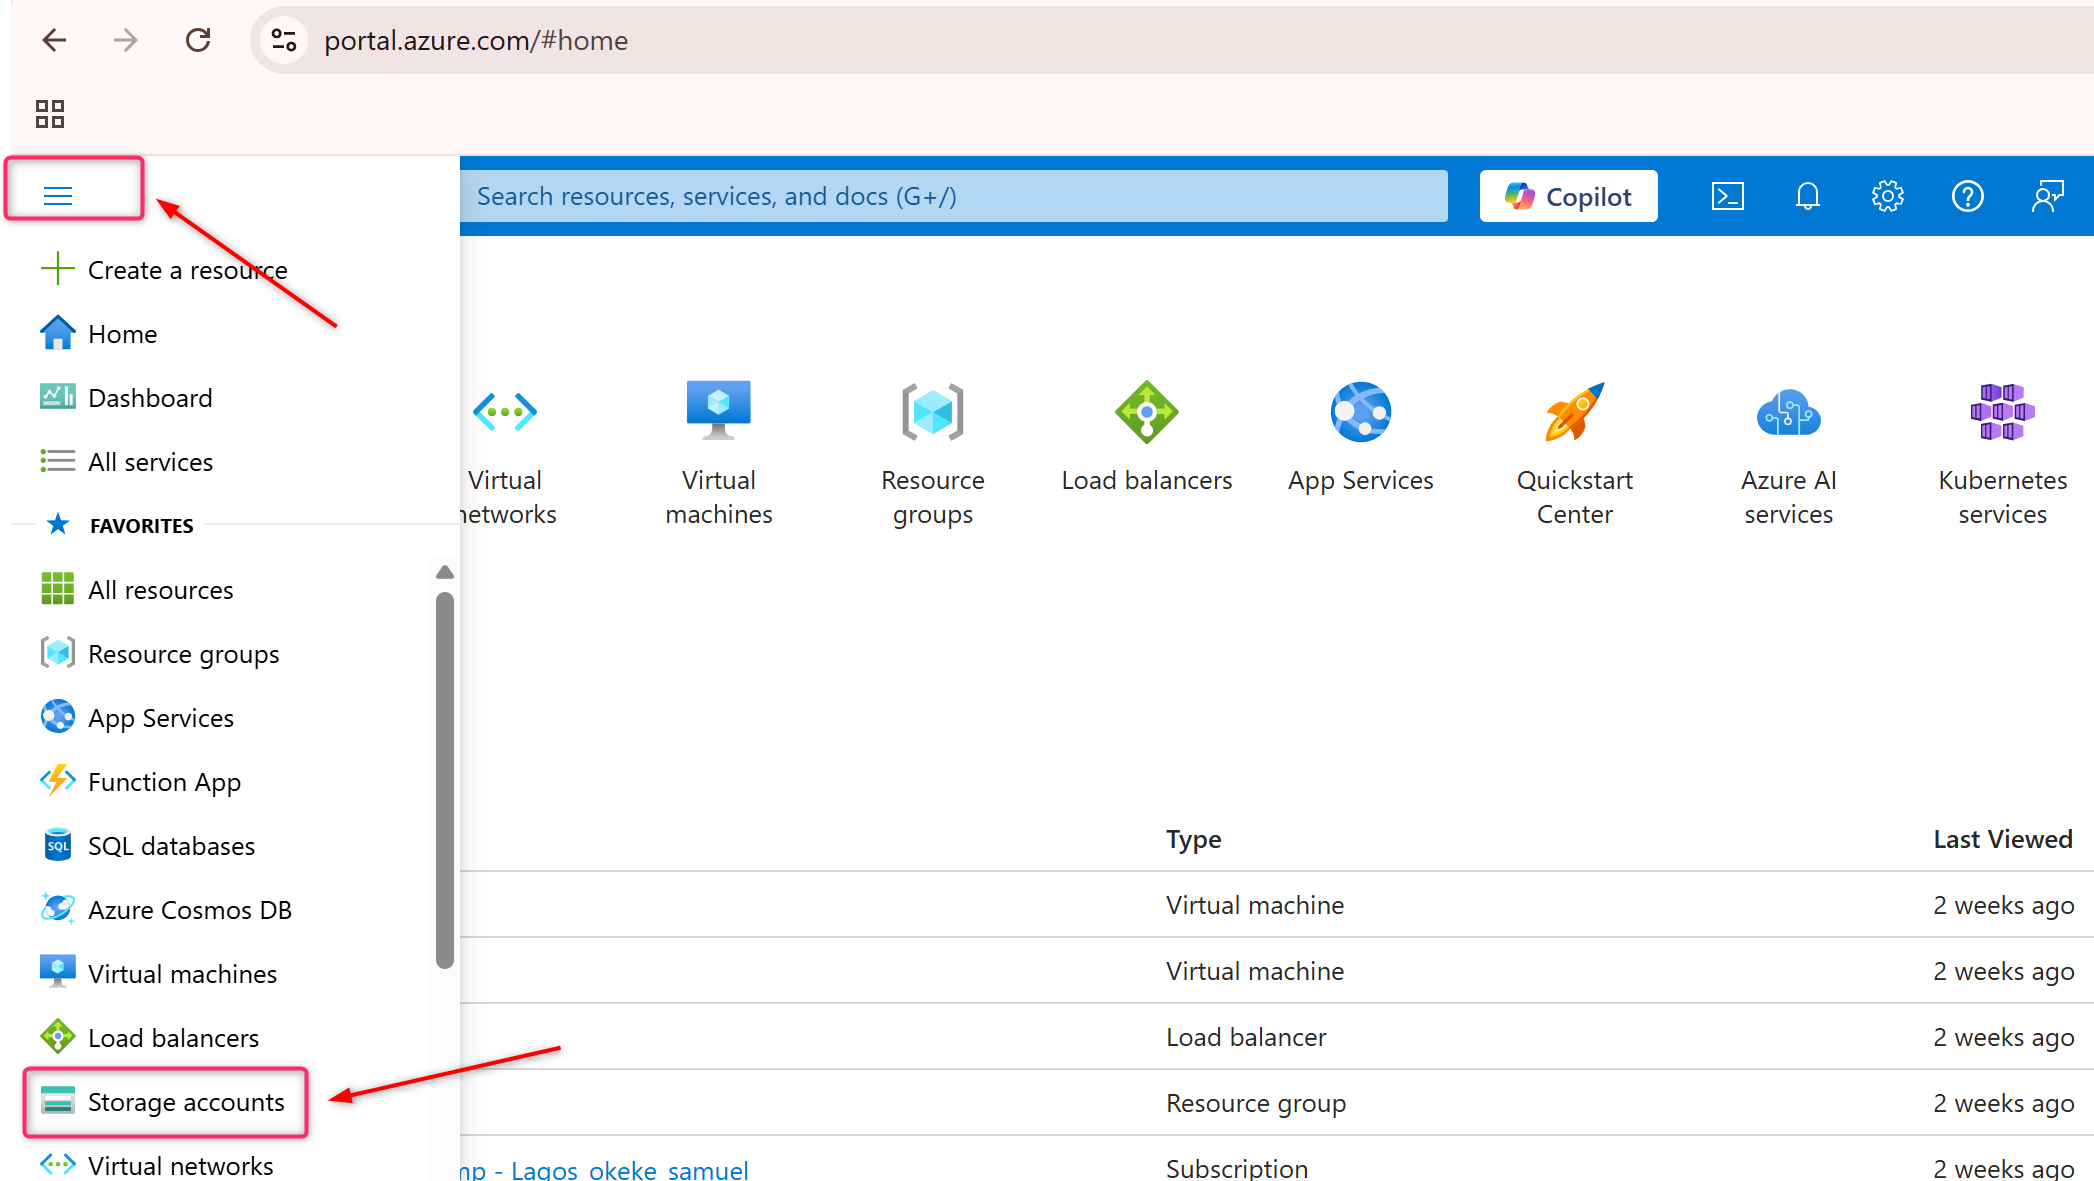Click the Resource group type cell

1256,1104
